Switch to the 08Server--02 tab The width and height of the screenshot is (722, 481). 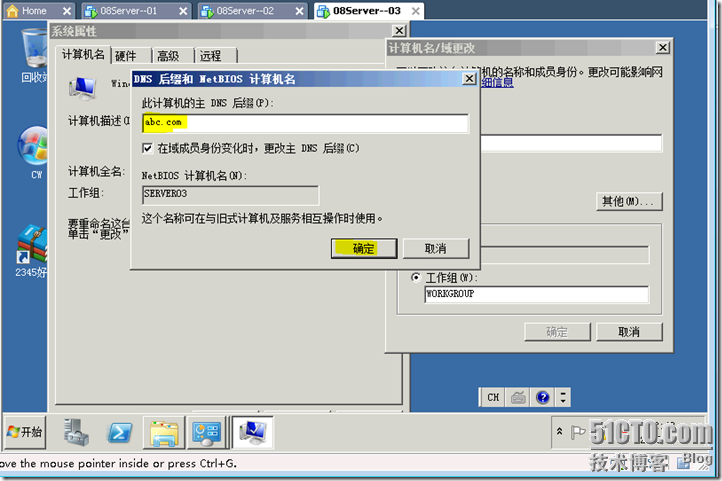coord(245,11)
